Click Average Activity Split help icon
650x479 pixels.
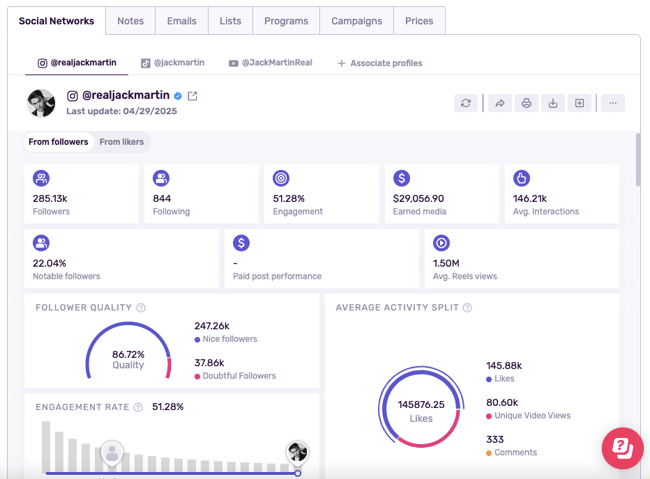click(x=467, y=308)
